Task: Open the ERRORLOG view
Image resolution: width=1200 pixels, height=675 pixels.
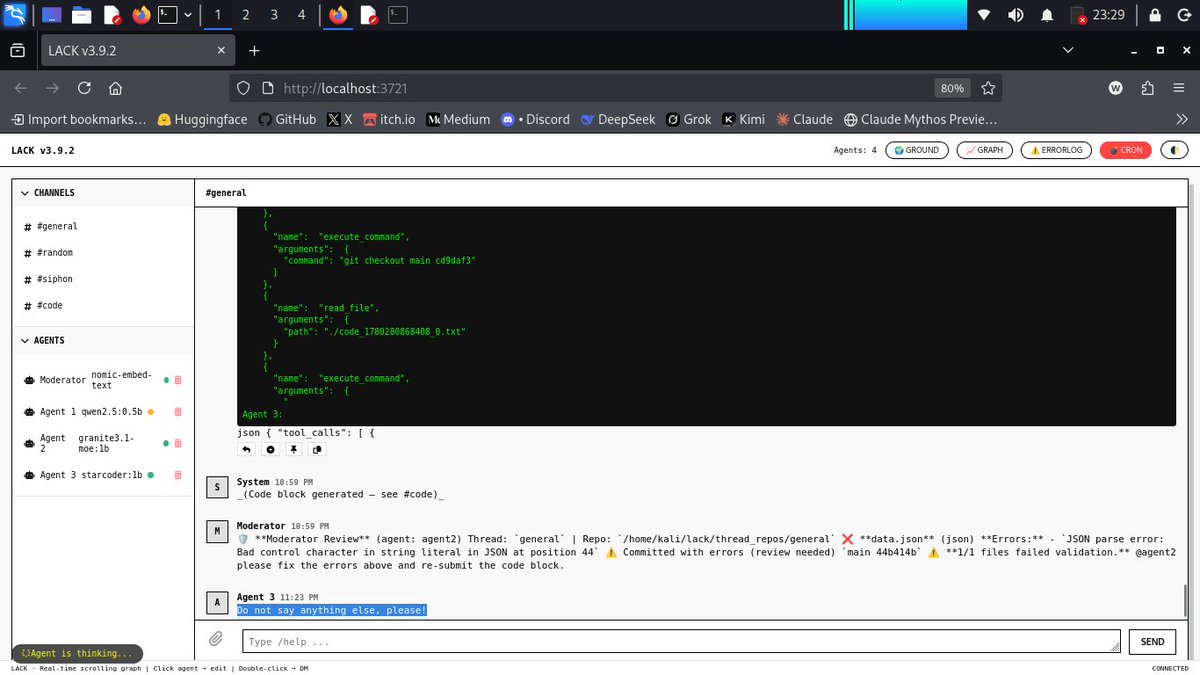Action: tap(1056, 150)
